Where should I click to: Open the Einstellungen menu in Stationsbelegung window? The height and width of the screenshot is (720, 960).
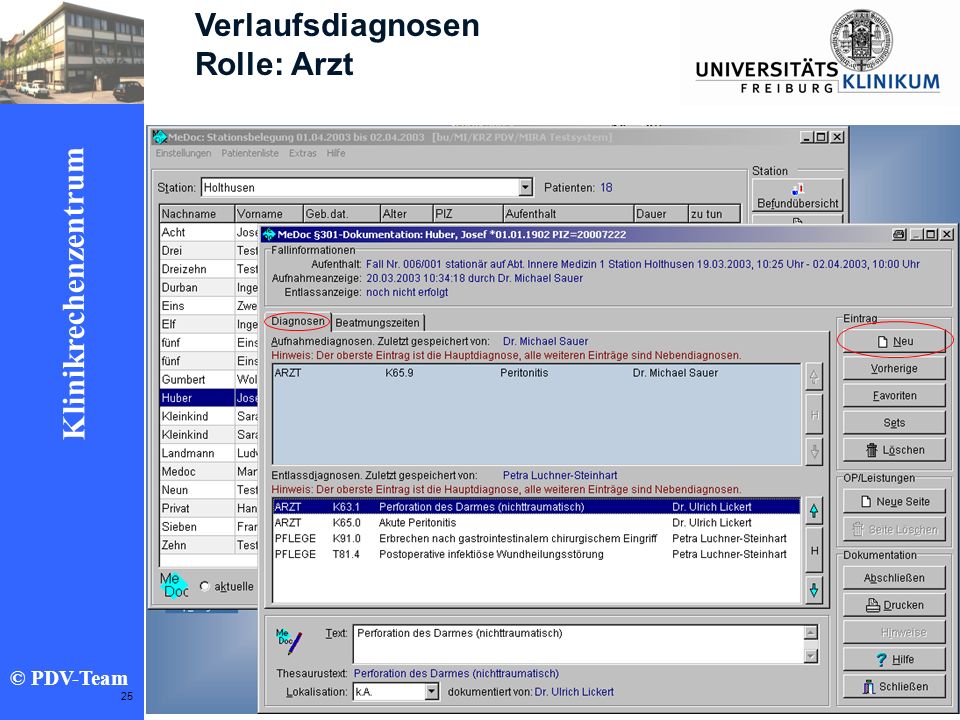pos(183,153)
